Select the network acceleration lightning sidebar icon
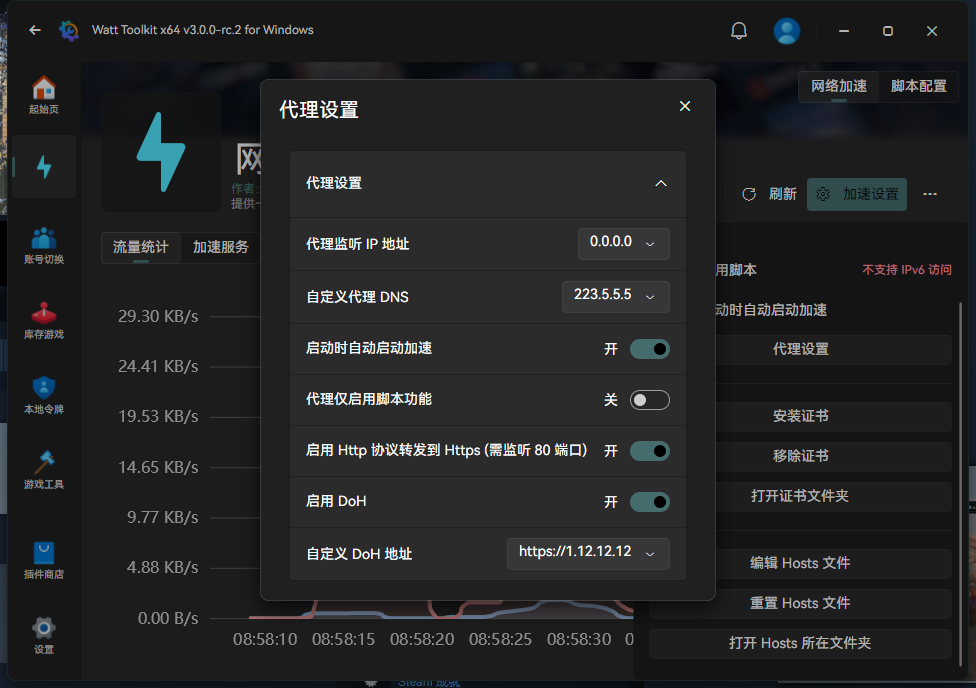 [x=44, y=166]
